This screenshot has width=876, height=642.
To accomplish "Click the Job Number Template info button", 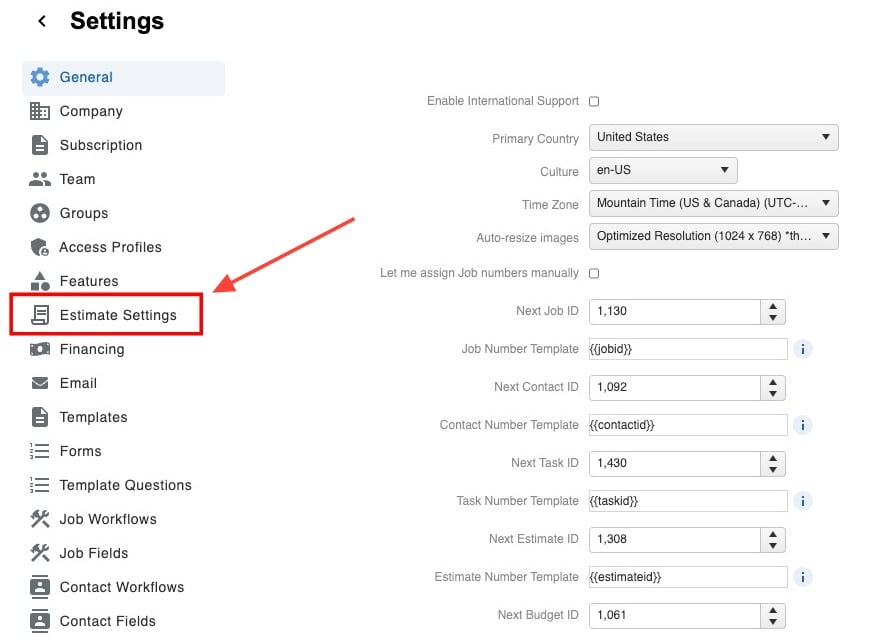I will [x=803, y=349].
